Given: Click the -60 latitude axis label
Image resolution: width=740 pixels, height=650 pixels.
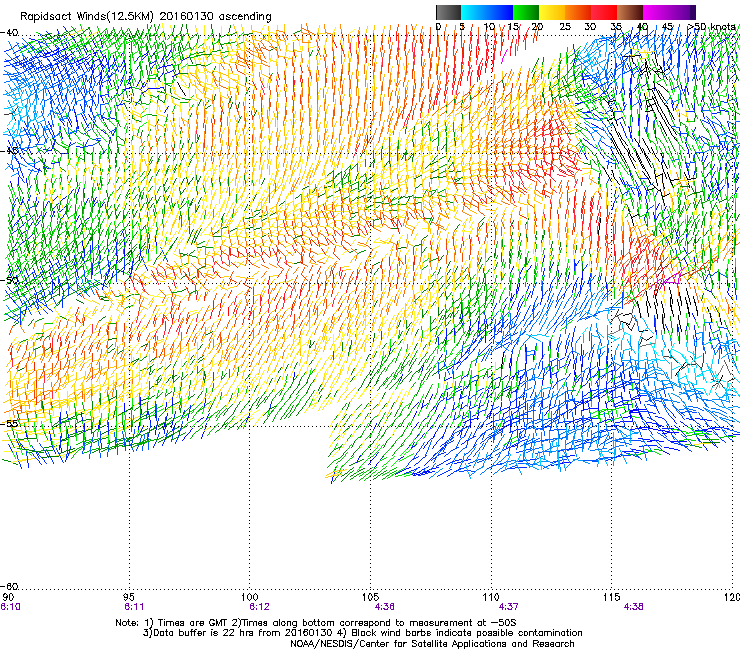Looking at the screenshot, I should [9, 586].
